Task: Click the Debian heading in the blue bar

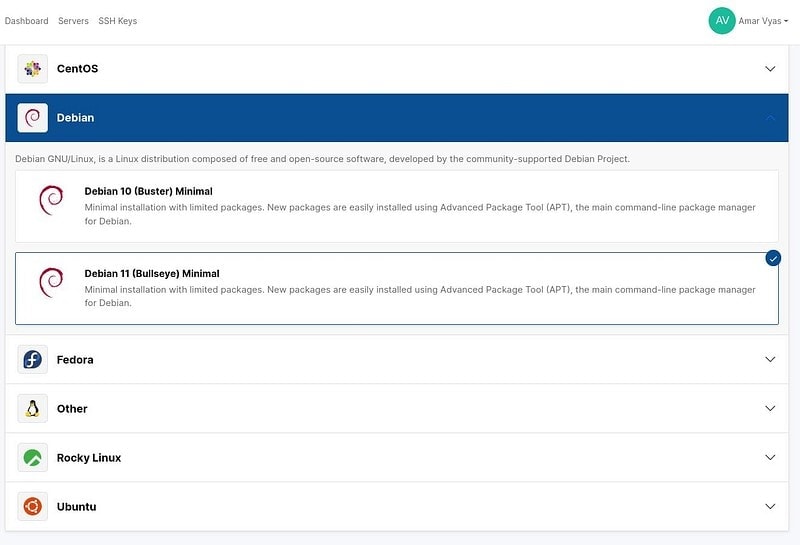Action: pyautogui.click(x=76, y=117)
